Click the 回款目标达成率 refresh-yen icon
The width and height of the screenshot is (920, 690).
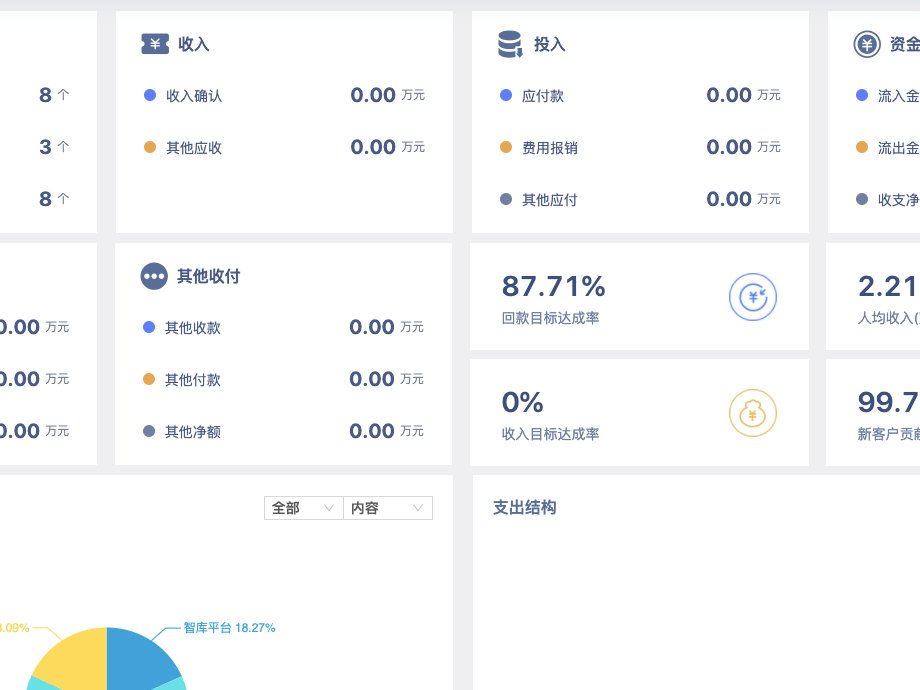tap(752, 297)
